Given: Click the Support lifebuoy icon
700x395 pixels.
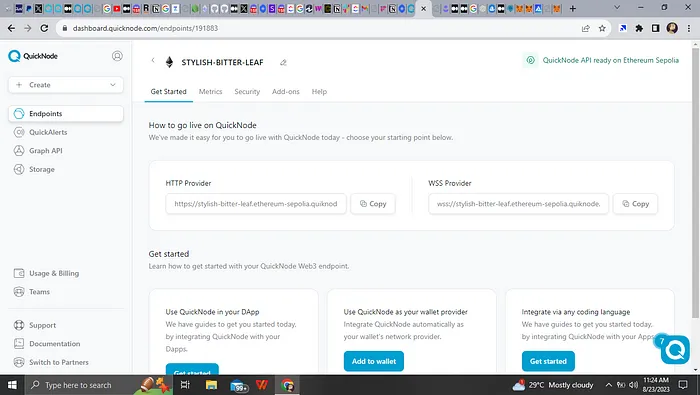Looking at the screenshot, I should pos(19,325).
